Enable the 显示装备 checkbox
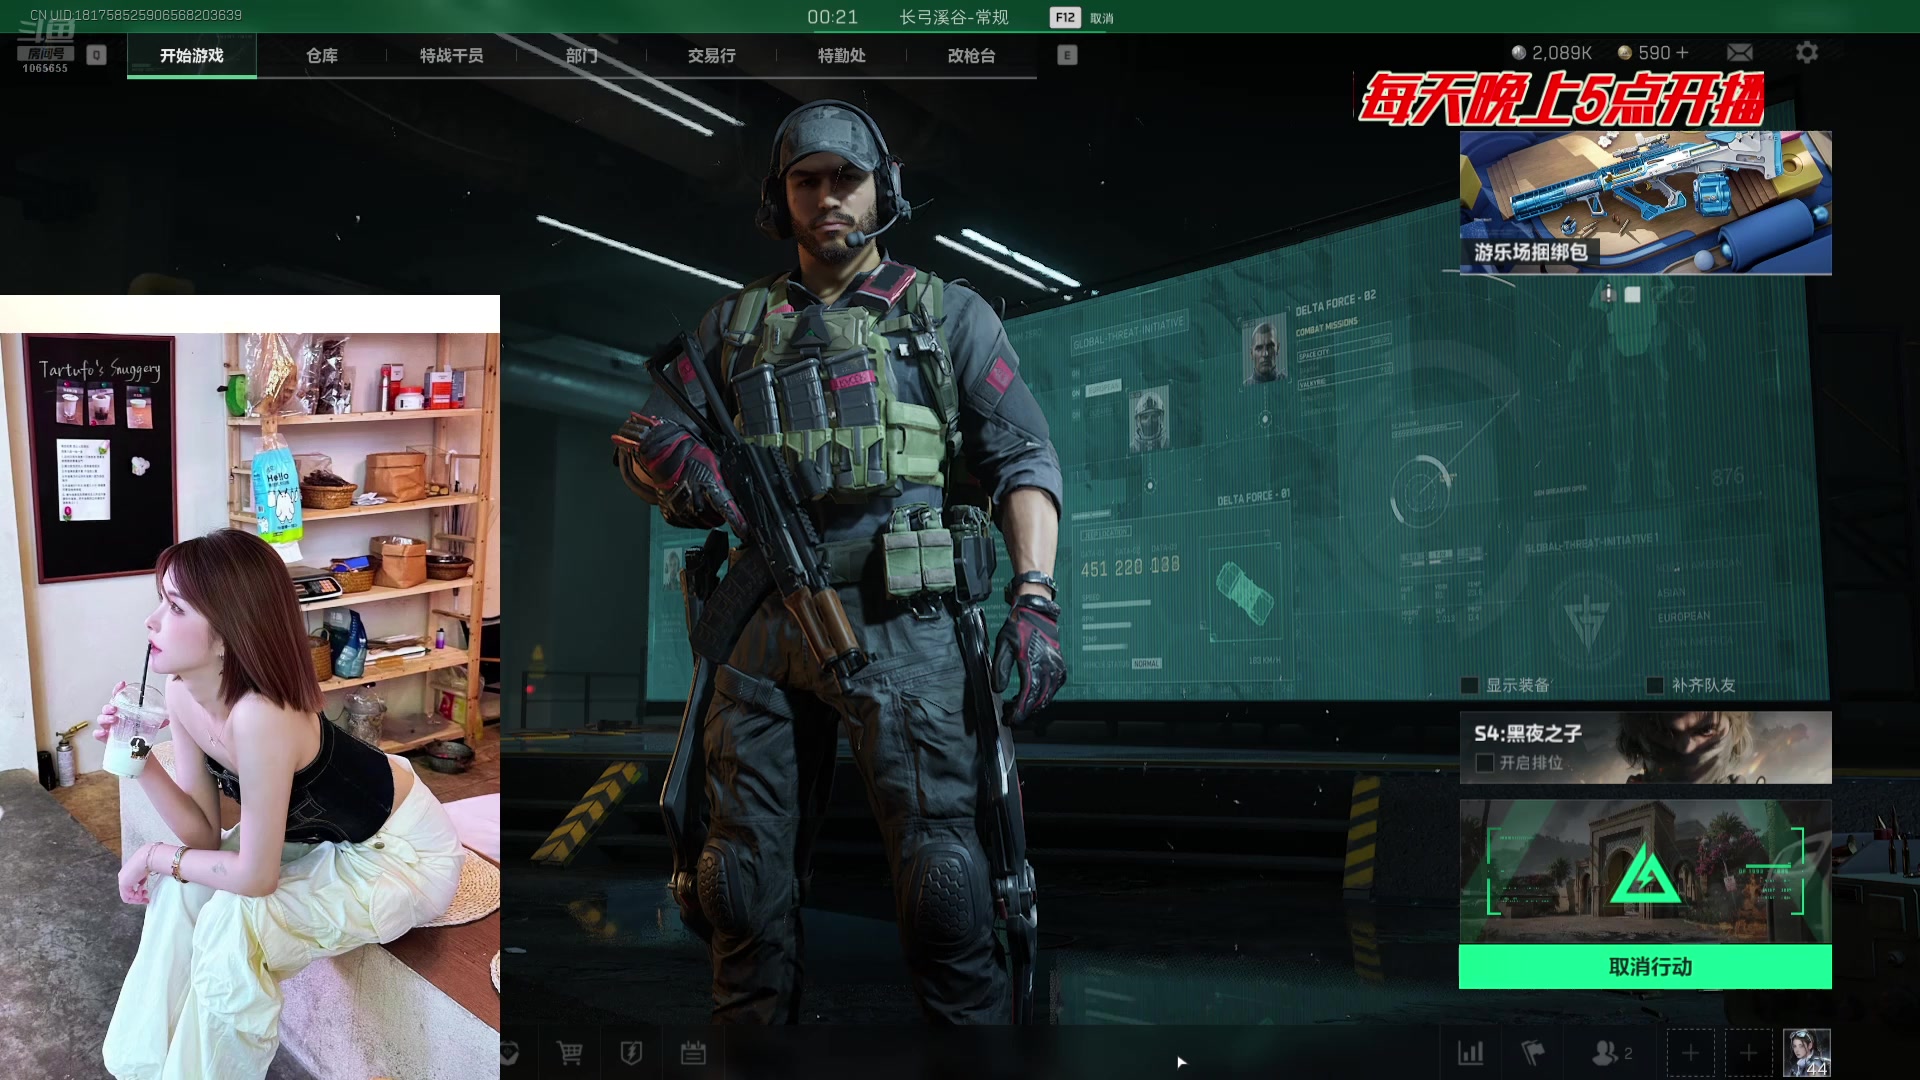The image size is (1920, 1080). pyautogui.click(x=1469, y=685)
